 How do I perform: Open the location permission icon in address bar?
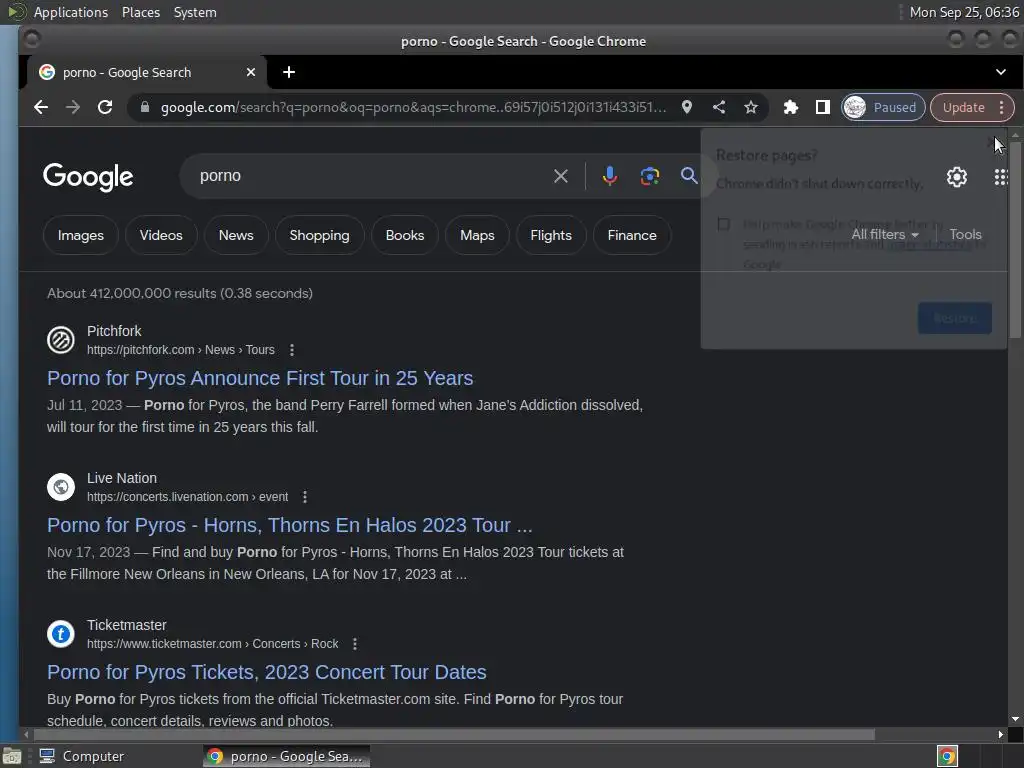click(686, 107)
